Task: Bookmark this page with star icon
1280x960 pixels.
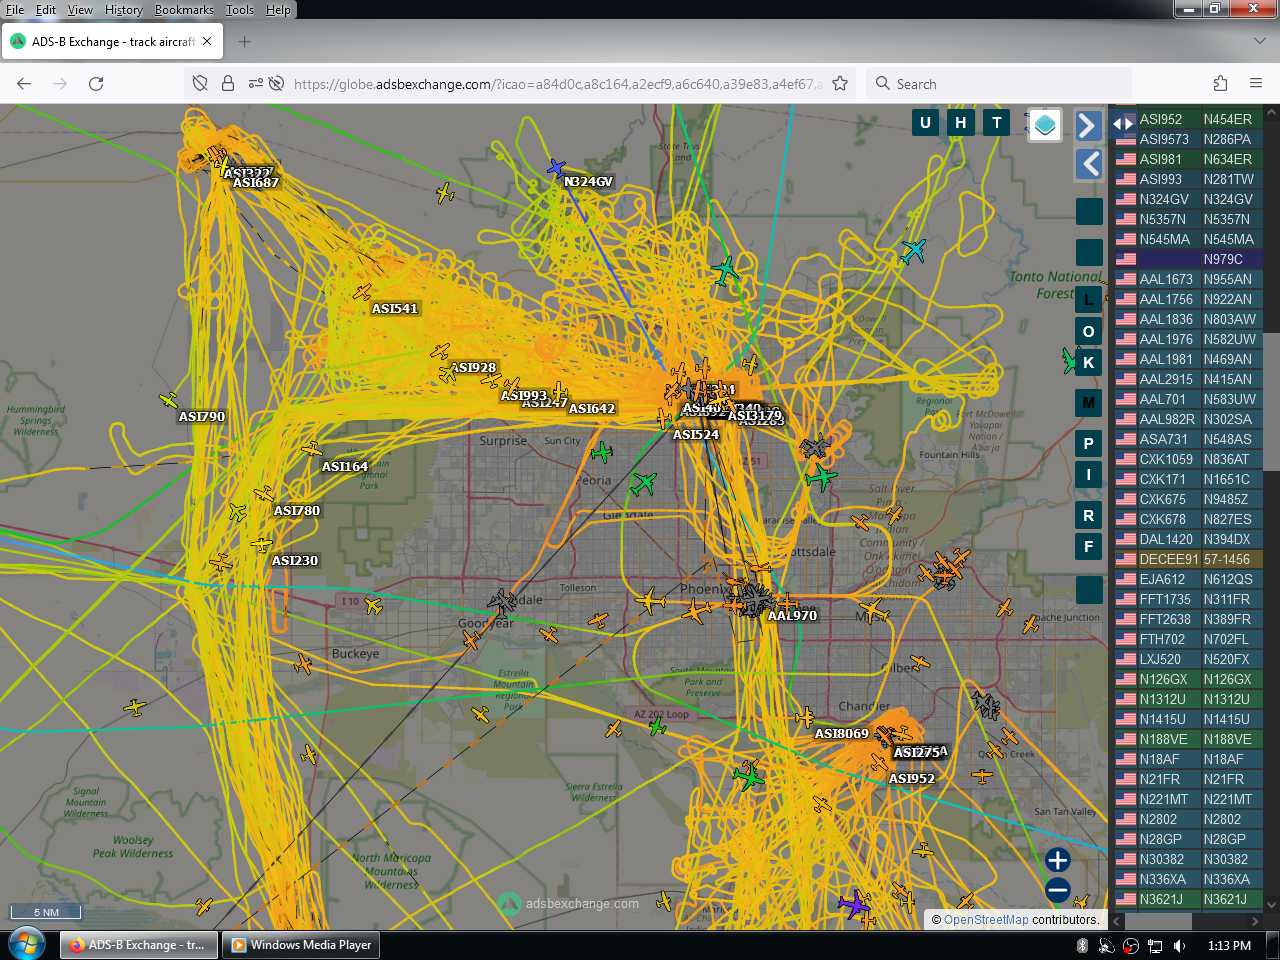Action: (840, 84)
